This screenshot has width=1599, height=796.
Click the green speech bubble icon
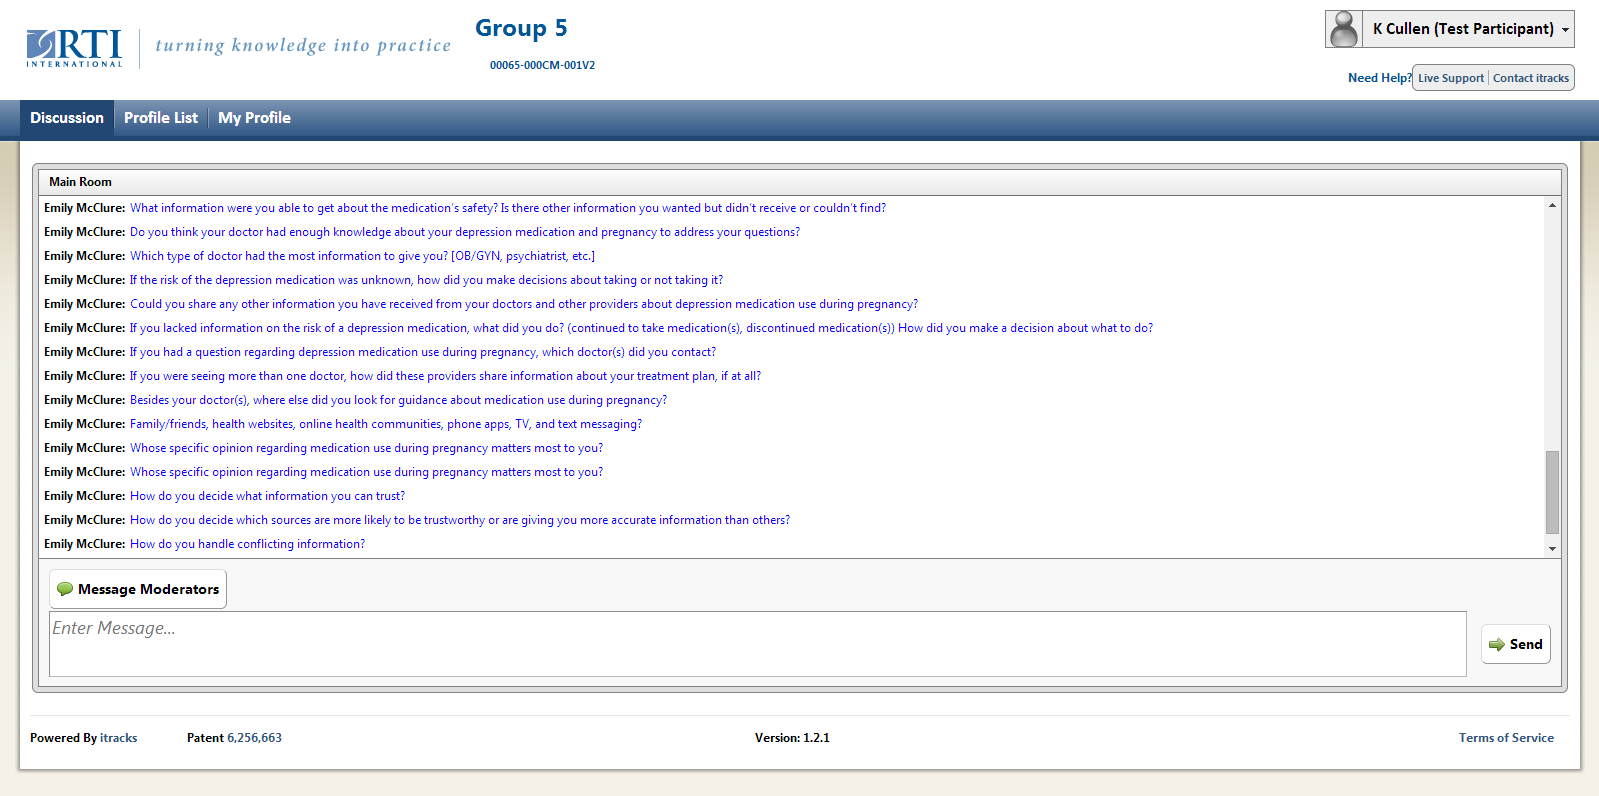(65, 589)
